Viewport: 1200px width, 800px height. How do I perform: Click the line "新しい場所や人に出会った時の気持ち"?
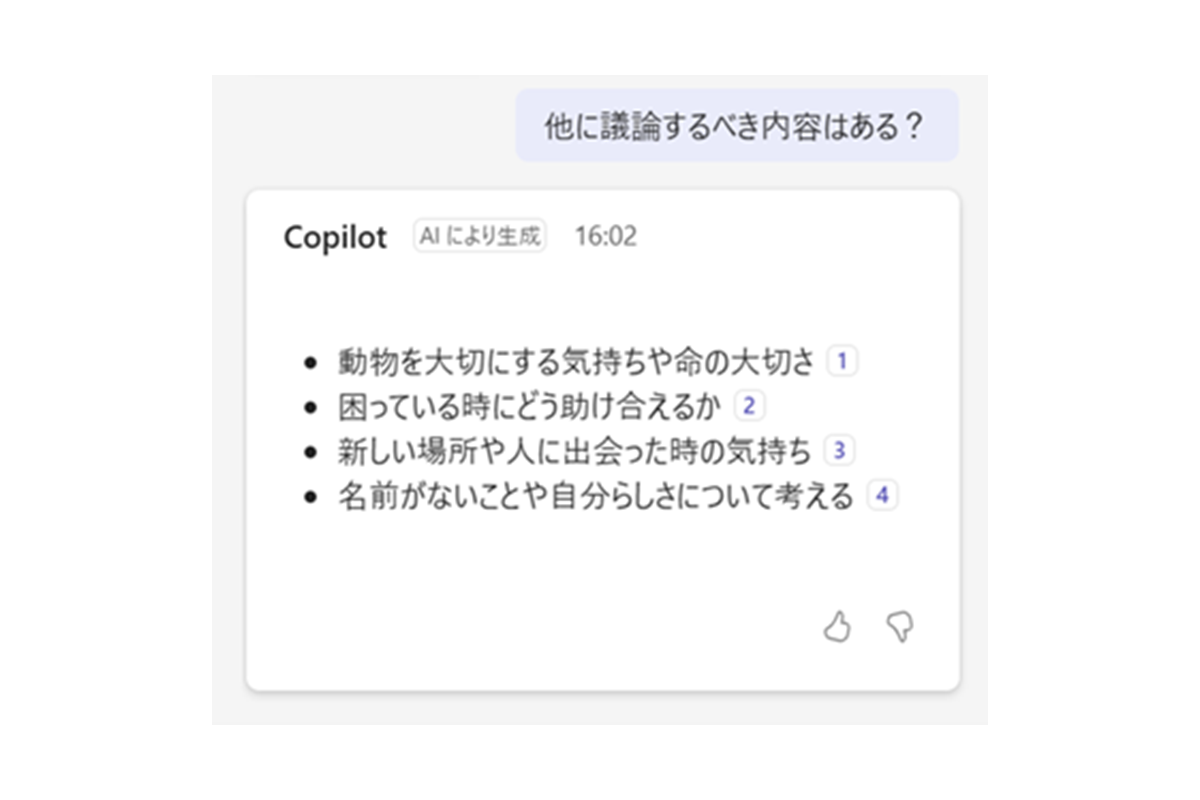coord(575,452)
